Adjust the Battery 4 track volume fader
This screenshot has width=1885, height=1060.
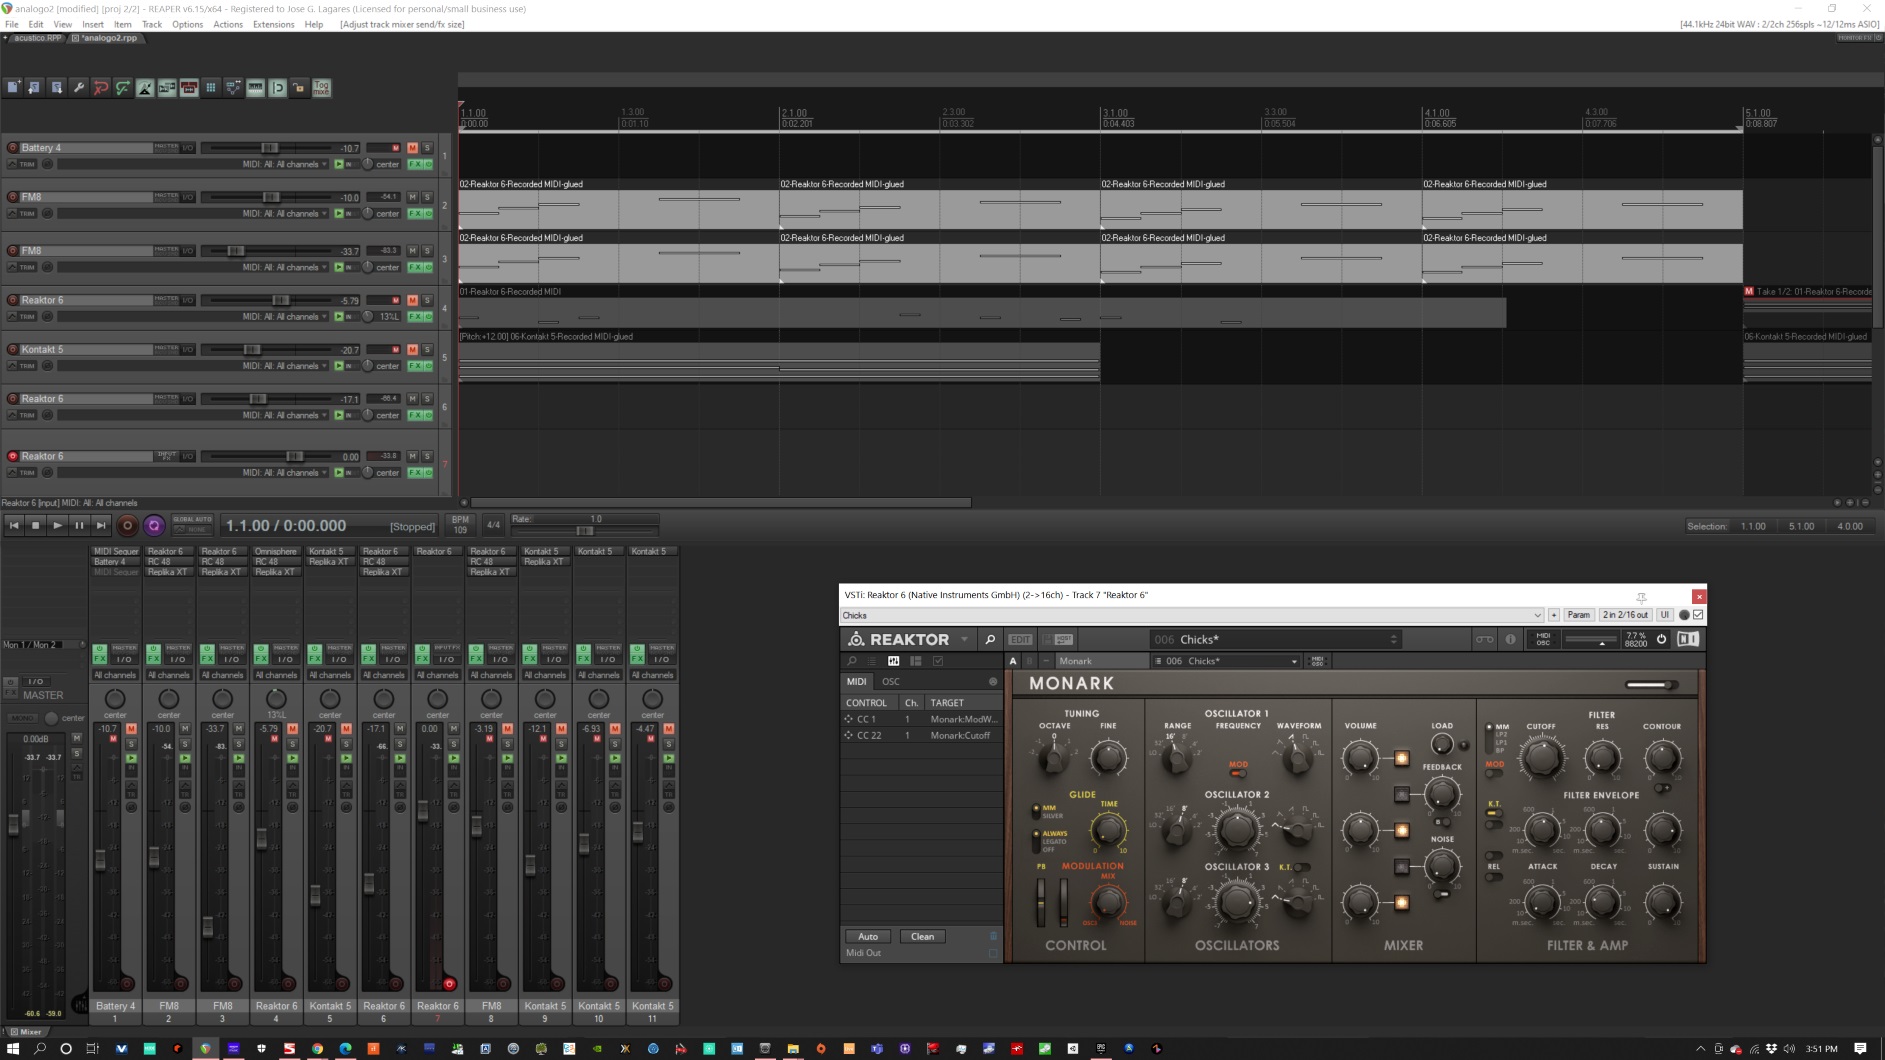tap(269, 148)
